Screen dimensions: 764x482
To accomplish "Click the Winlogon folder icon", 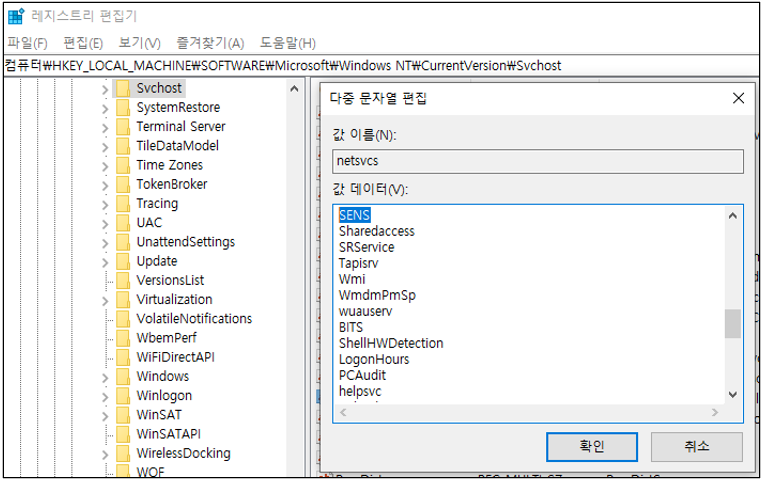I will point(122,396).
